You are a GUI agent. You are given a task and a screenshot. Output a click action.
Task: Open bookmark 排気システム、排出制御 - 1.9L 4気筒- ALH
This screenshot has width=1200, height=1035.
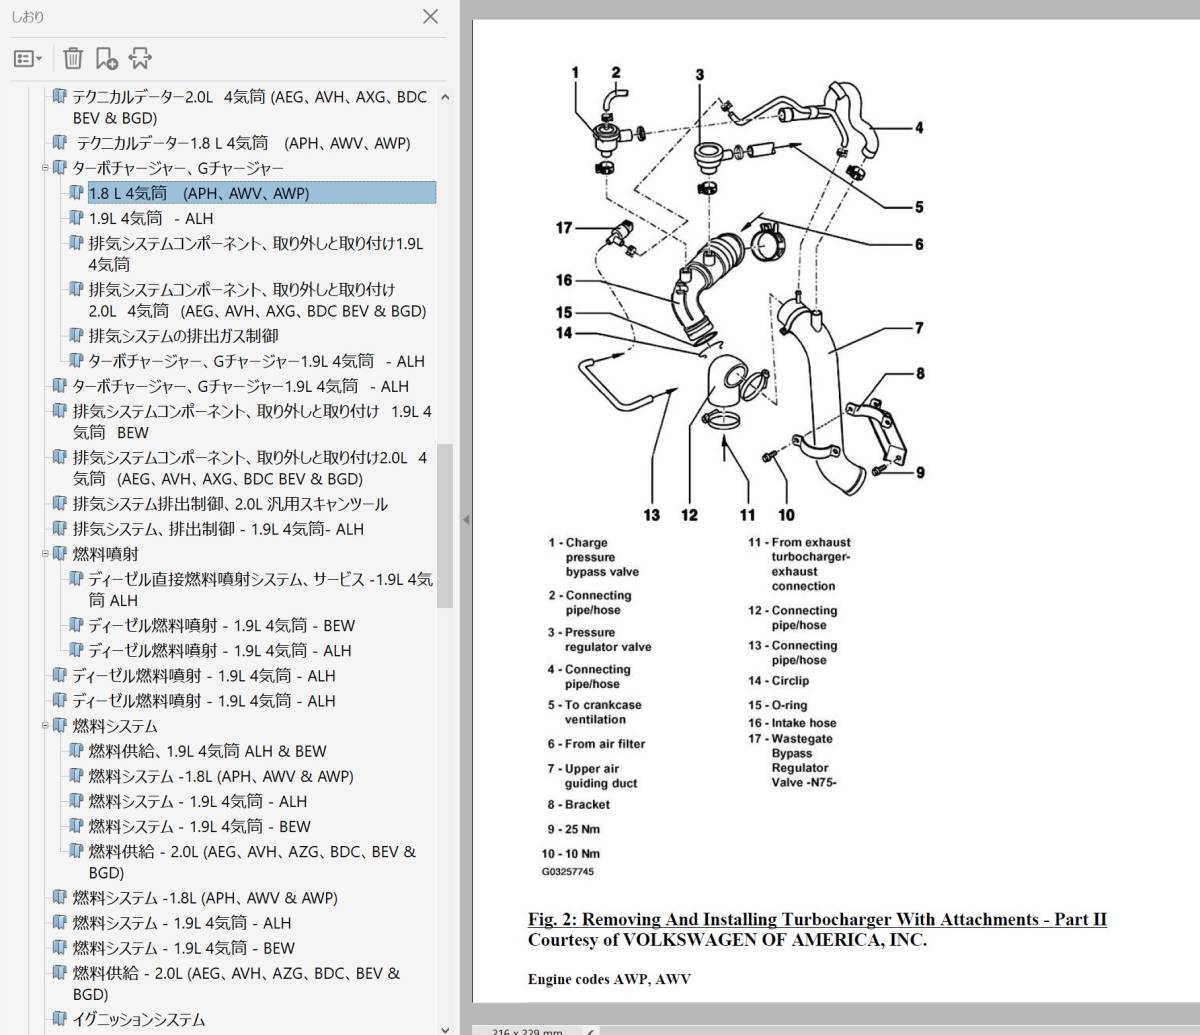click(x=218, y=529)
